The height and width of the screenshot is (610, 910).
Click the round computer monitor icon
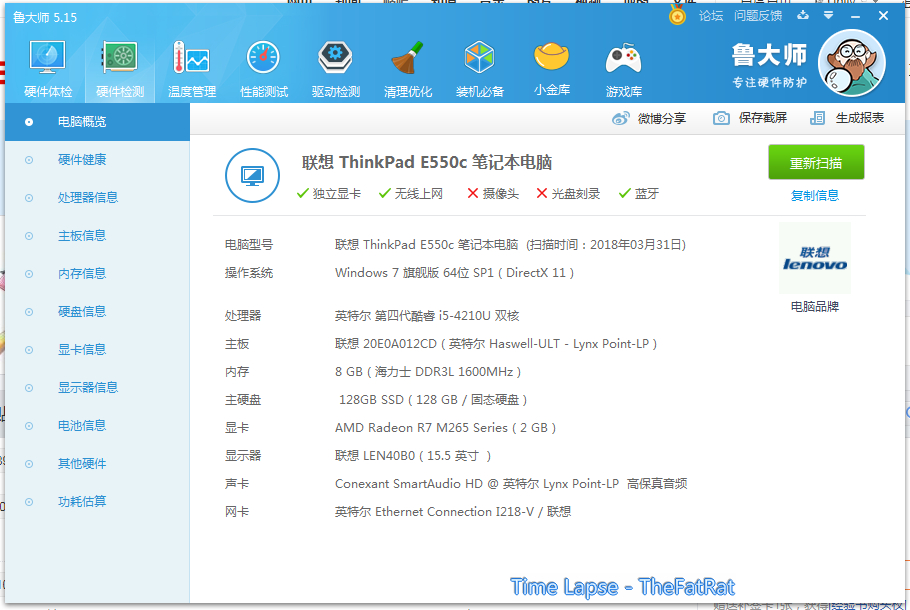252,175
